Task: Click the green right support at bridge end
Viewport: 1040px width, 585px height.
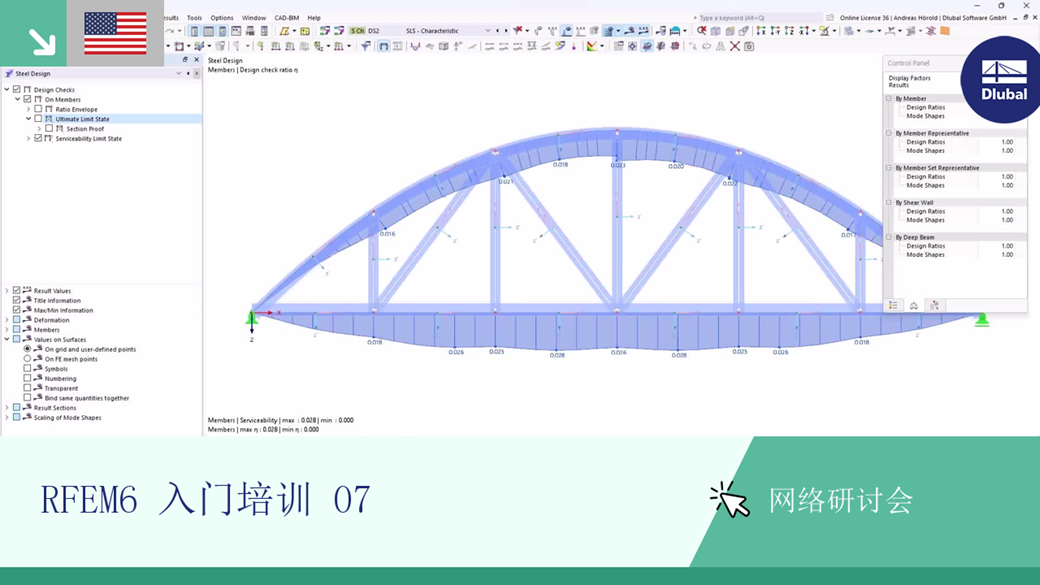Action: tap(982, 320)
